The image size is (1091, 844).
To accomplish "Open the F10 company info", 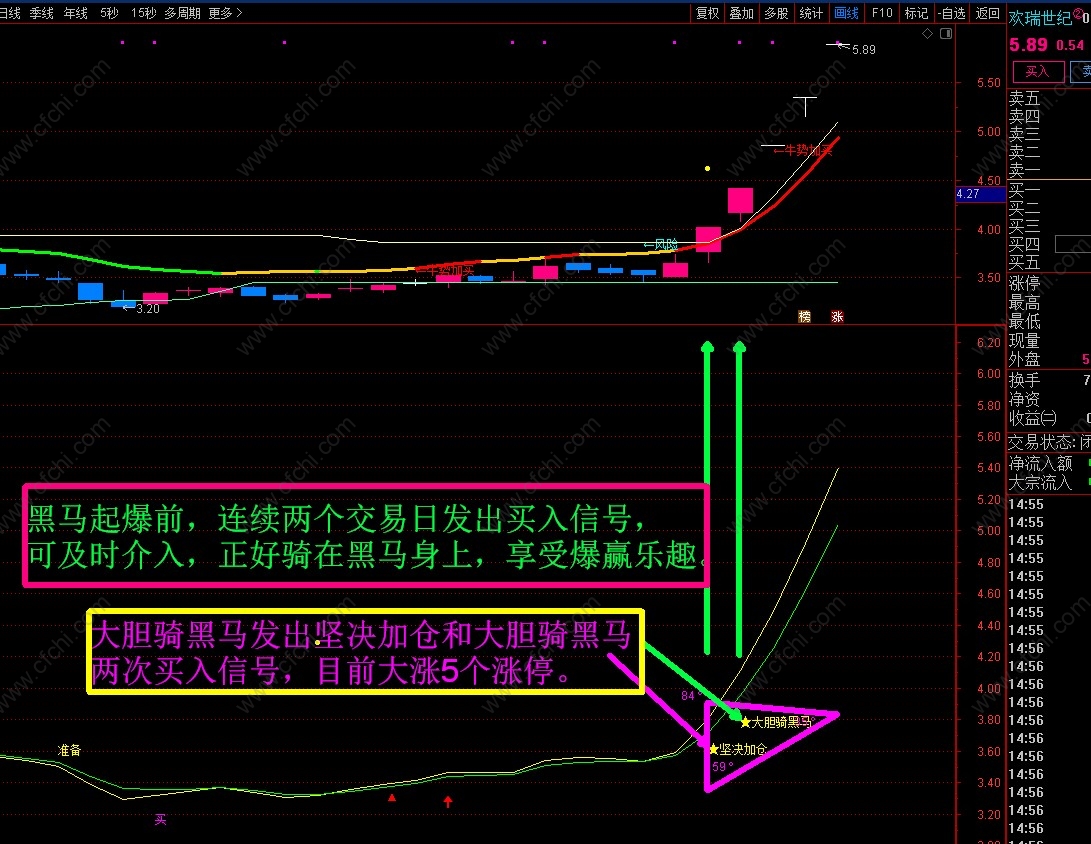I will click(882, 13).
